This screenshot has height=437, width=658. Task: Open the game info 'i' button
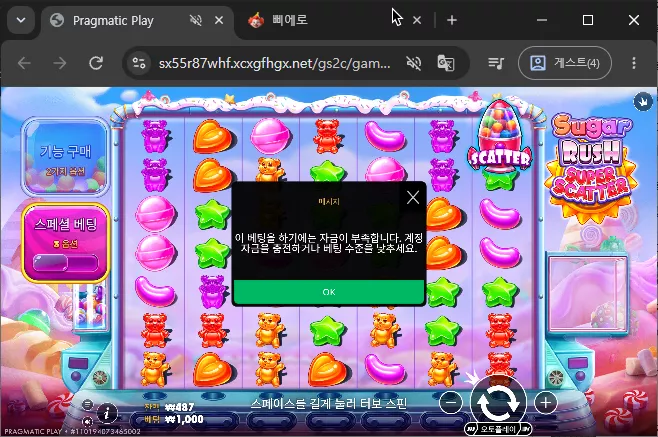(x=107, y=413)
